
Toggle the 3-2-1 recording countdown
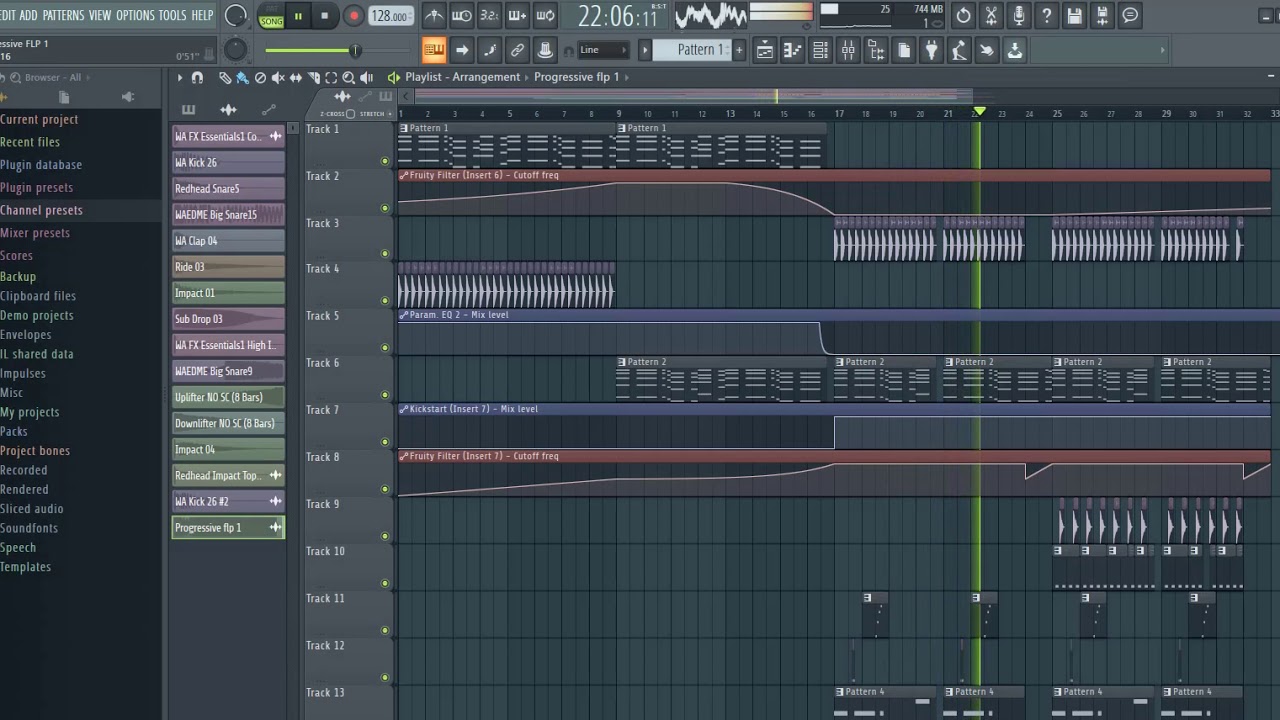(489, 16)
